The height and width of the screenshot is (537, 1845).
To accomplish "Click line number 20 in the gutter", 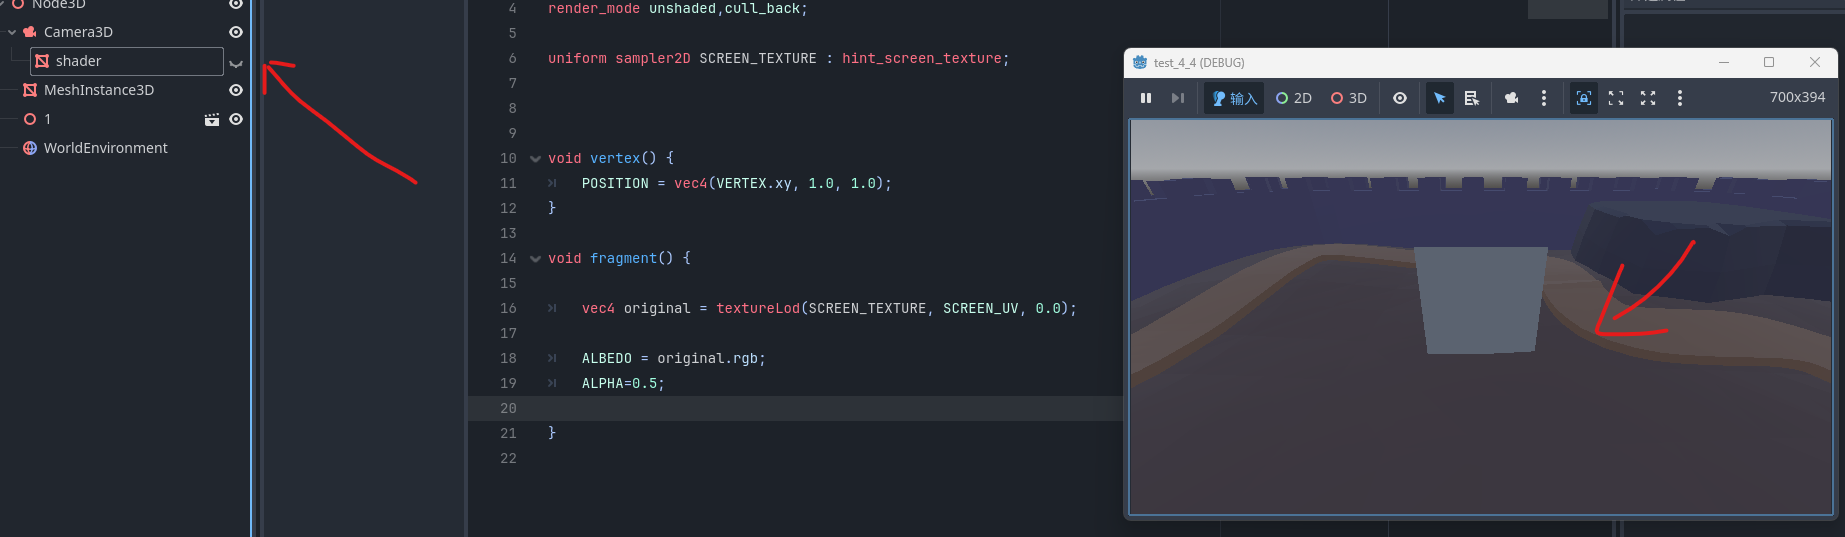I will click(x=508, y=408).
